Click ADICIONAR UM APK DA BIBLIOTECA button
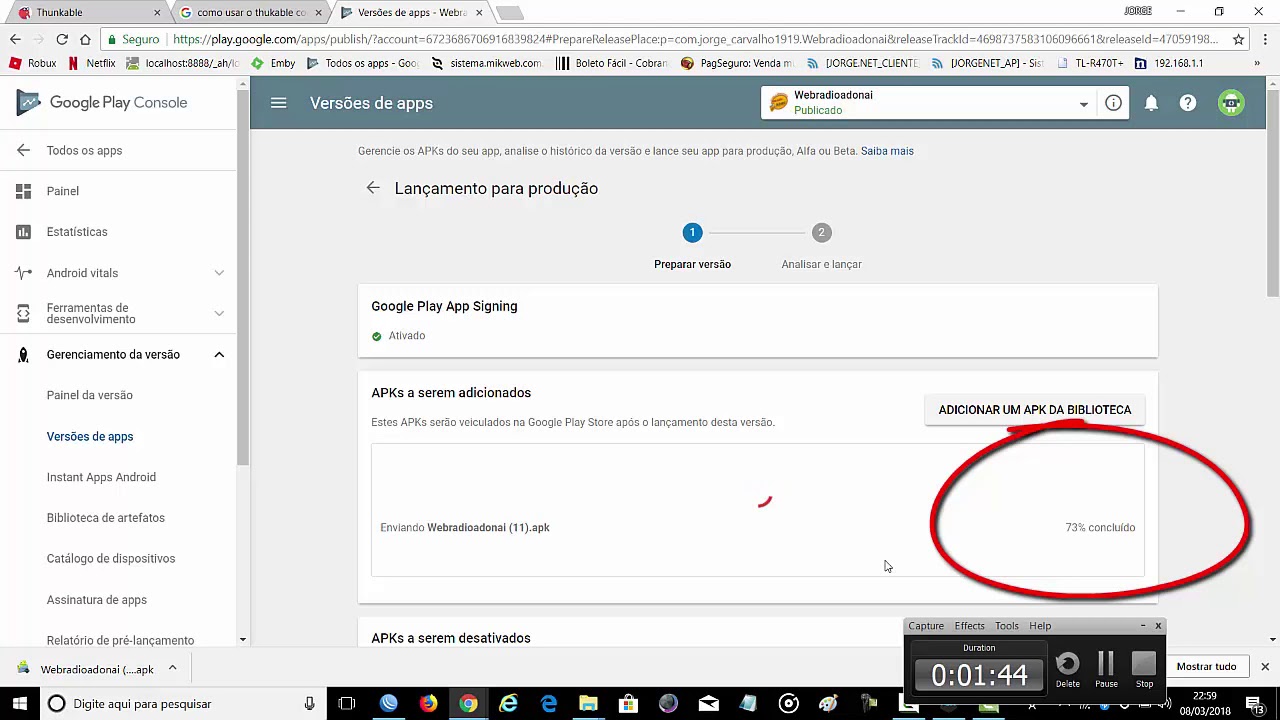The image size is (1280, 720). pyautogui.click(x=1035, y=410)
